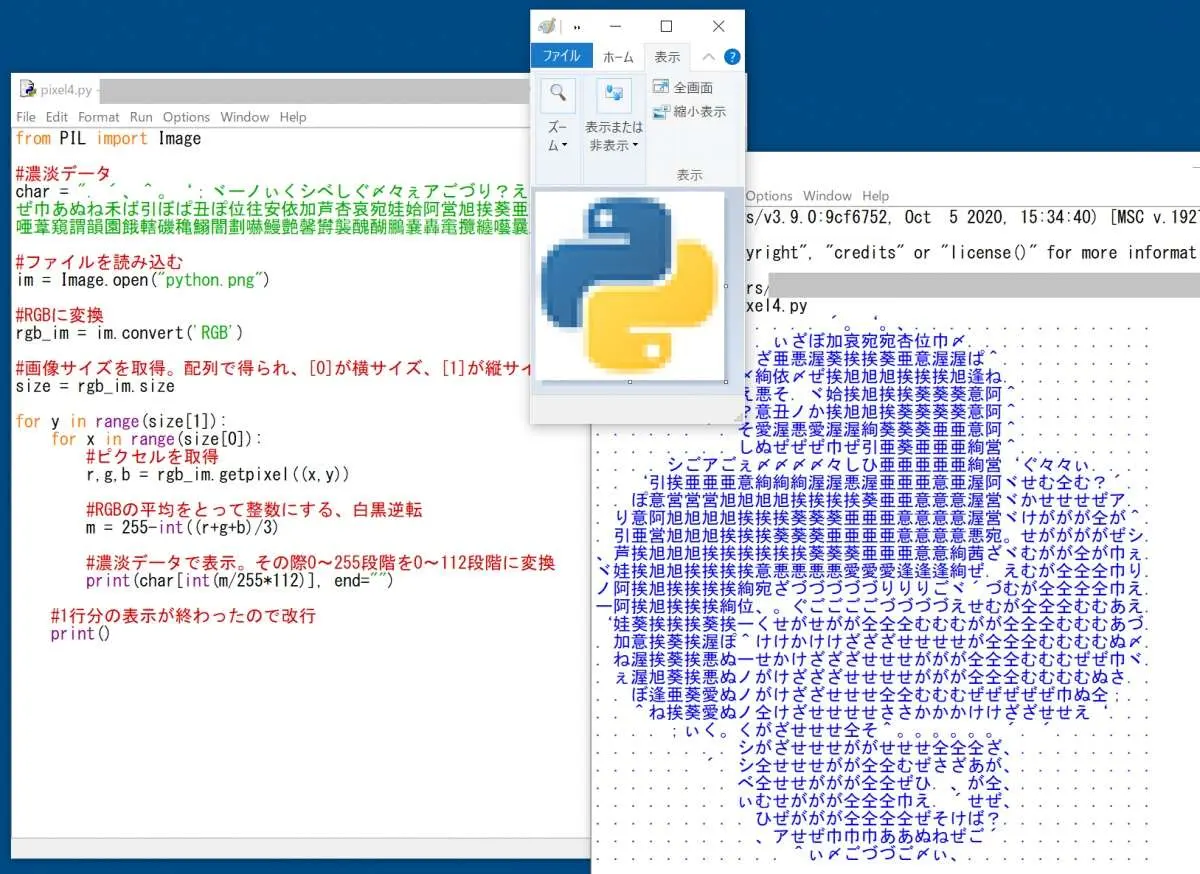Click the zoom magnifier icon
The image size is (1200, 874).
pos(558,95)
